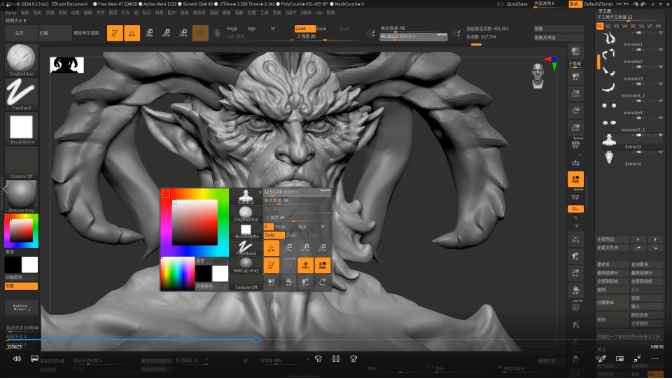
Task: Click the Draw icon in the popup palette
Action: coord(271,248)
